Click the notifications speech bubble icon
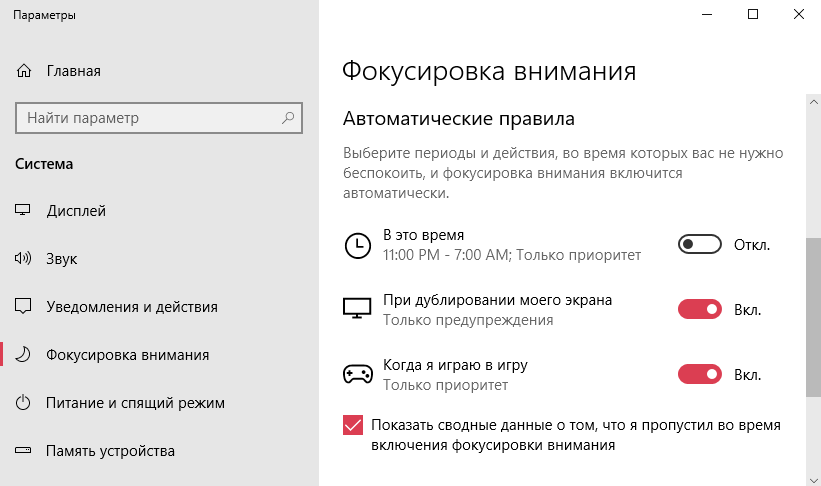 pos(23,306)
